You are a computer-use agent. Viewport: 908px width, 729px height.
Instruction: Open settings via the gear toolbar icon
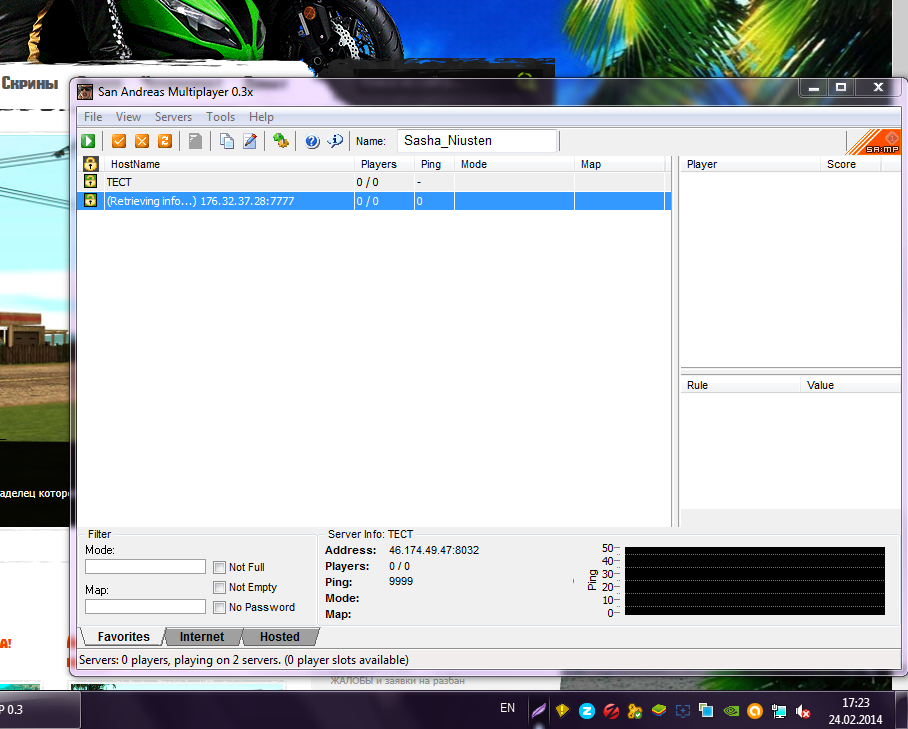281,141
